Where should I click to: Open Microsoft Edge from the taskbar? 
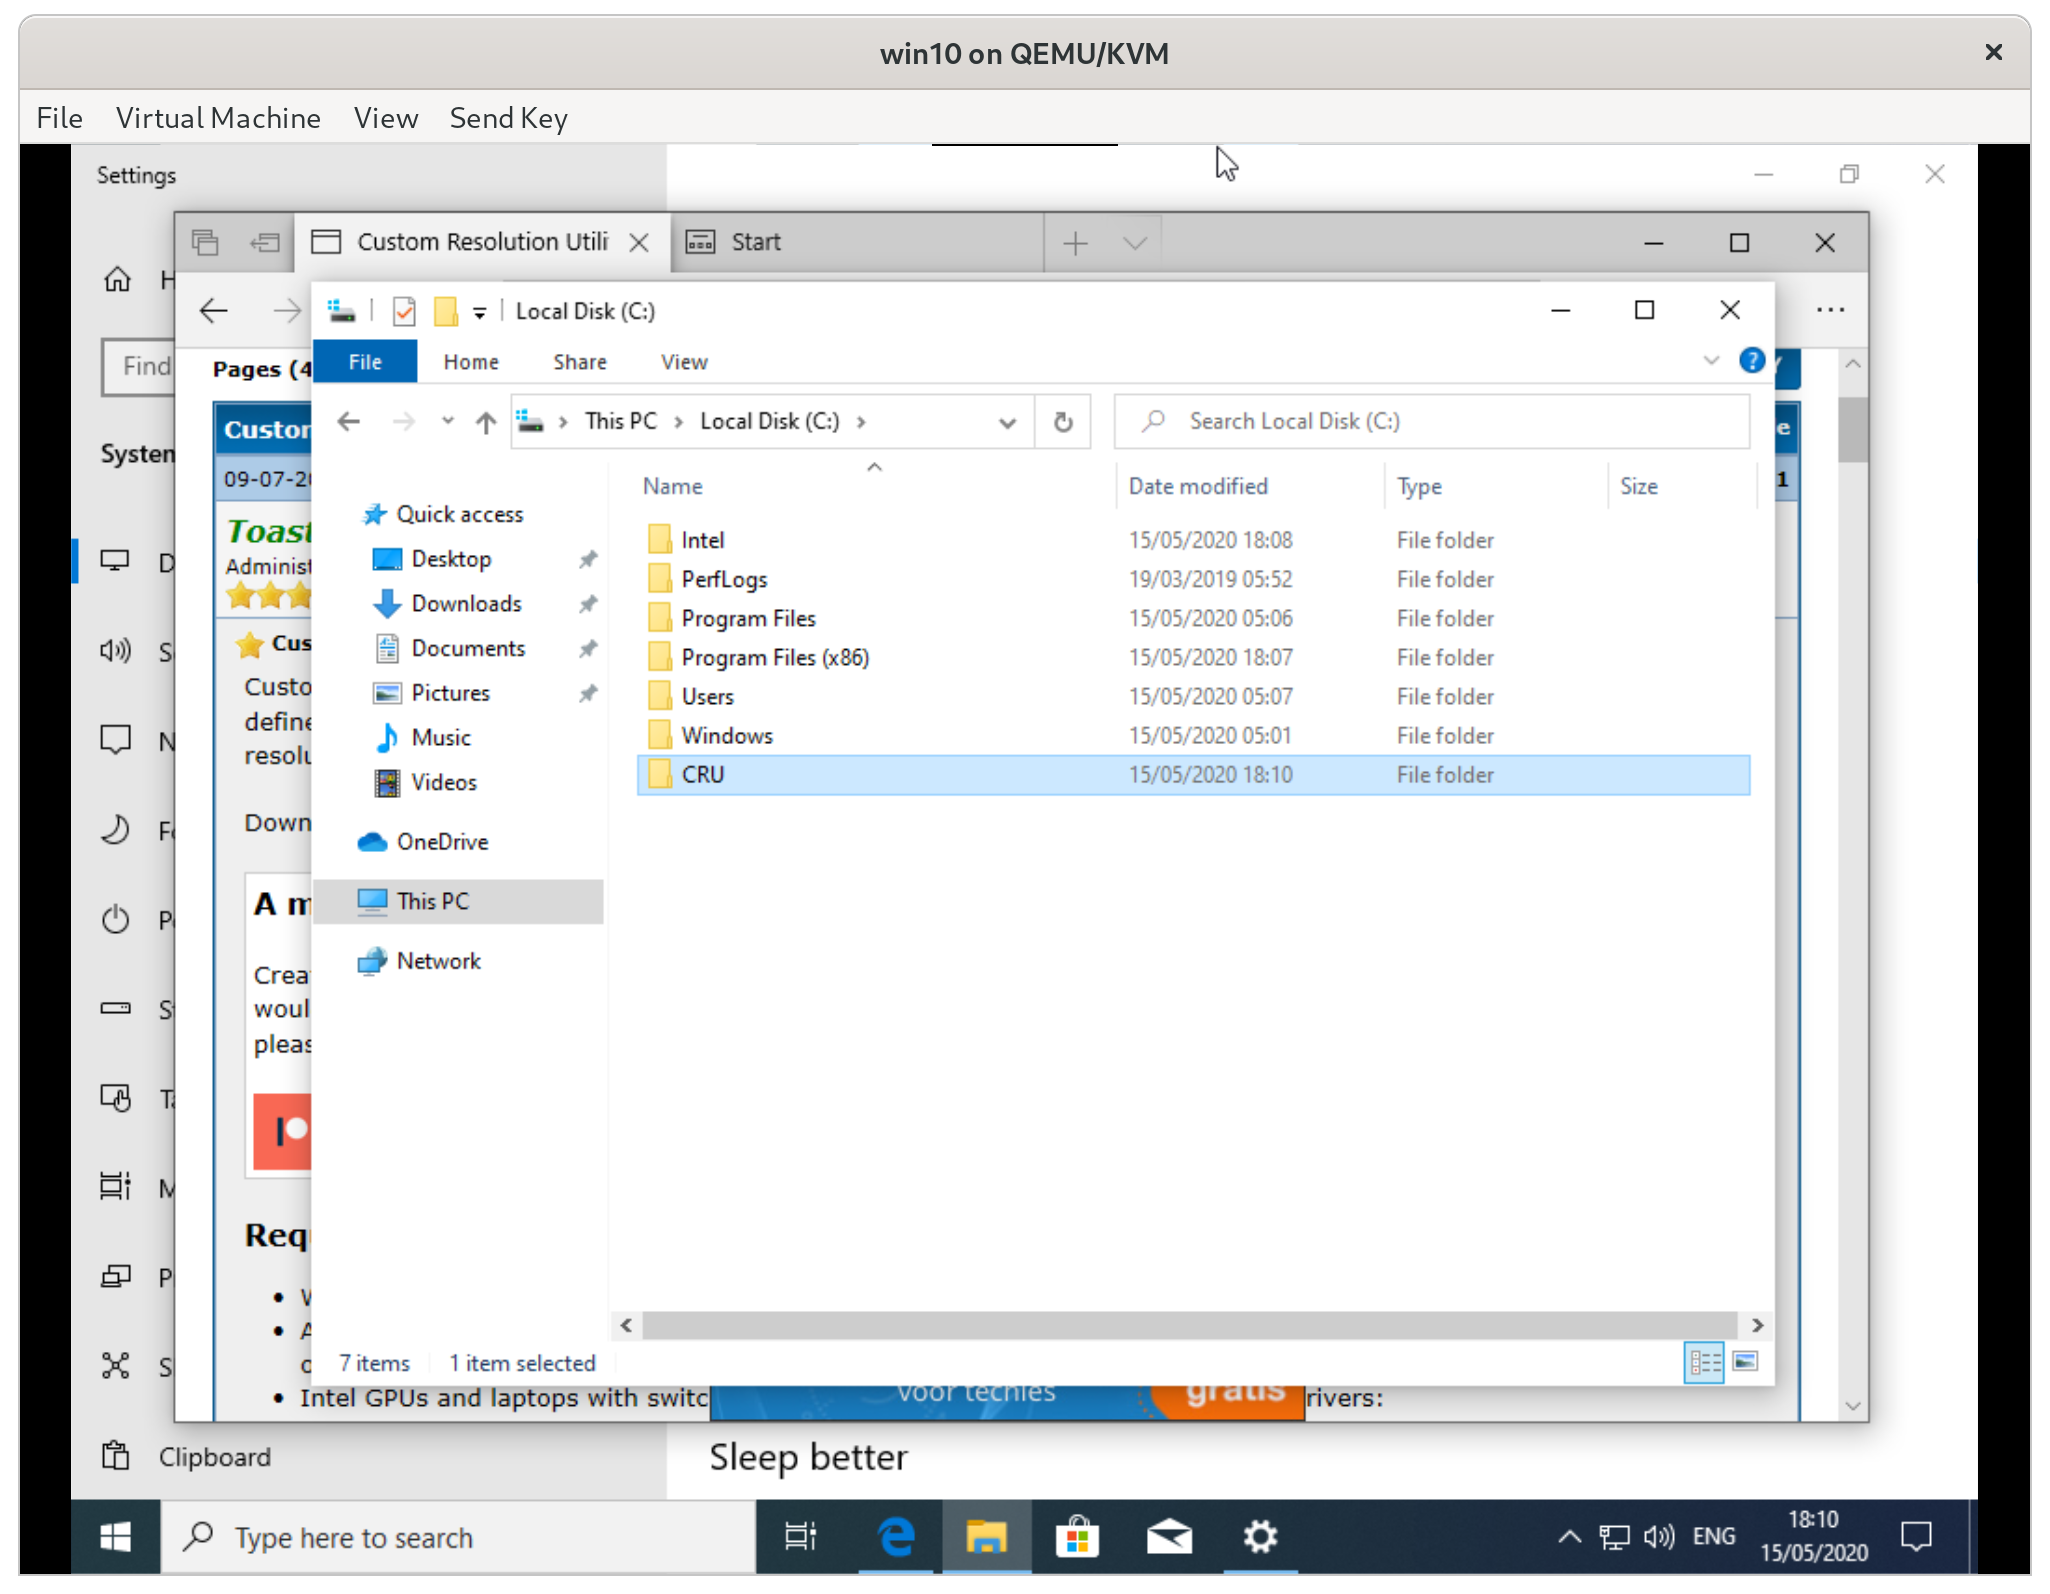(x=895, y=1537)
